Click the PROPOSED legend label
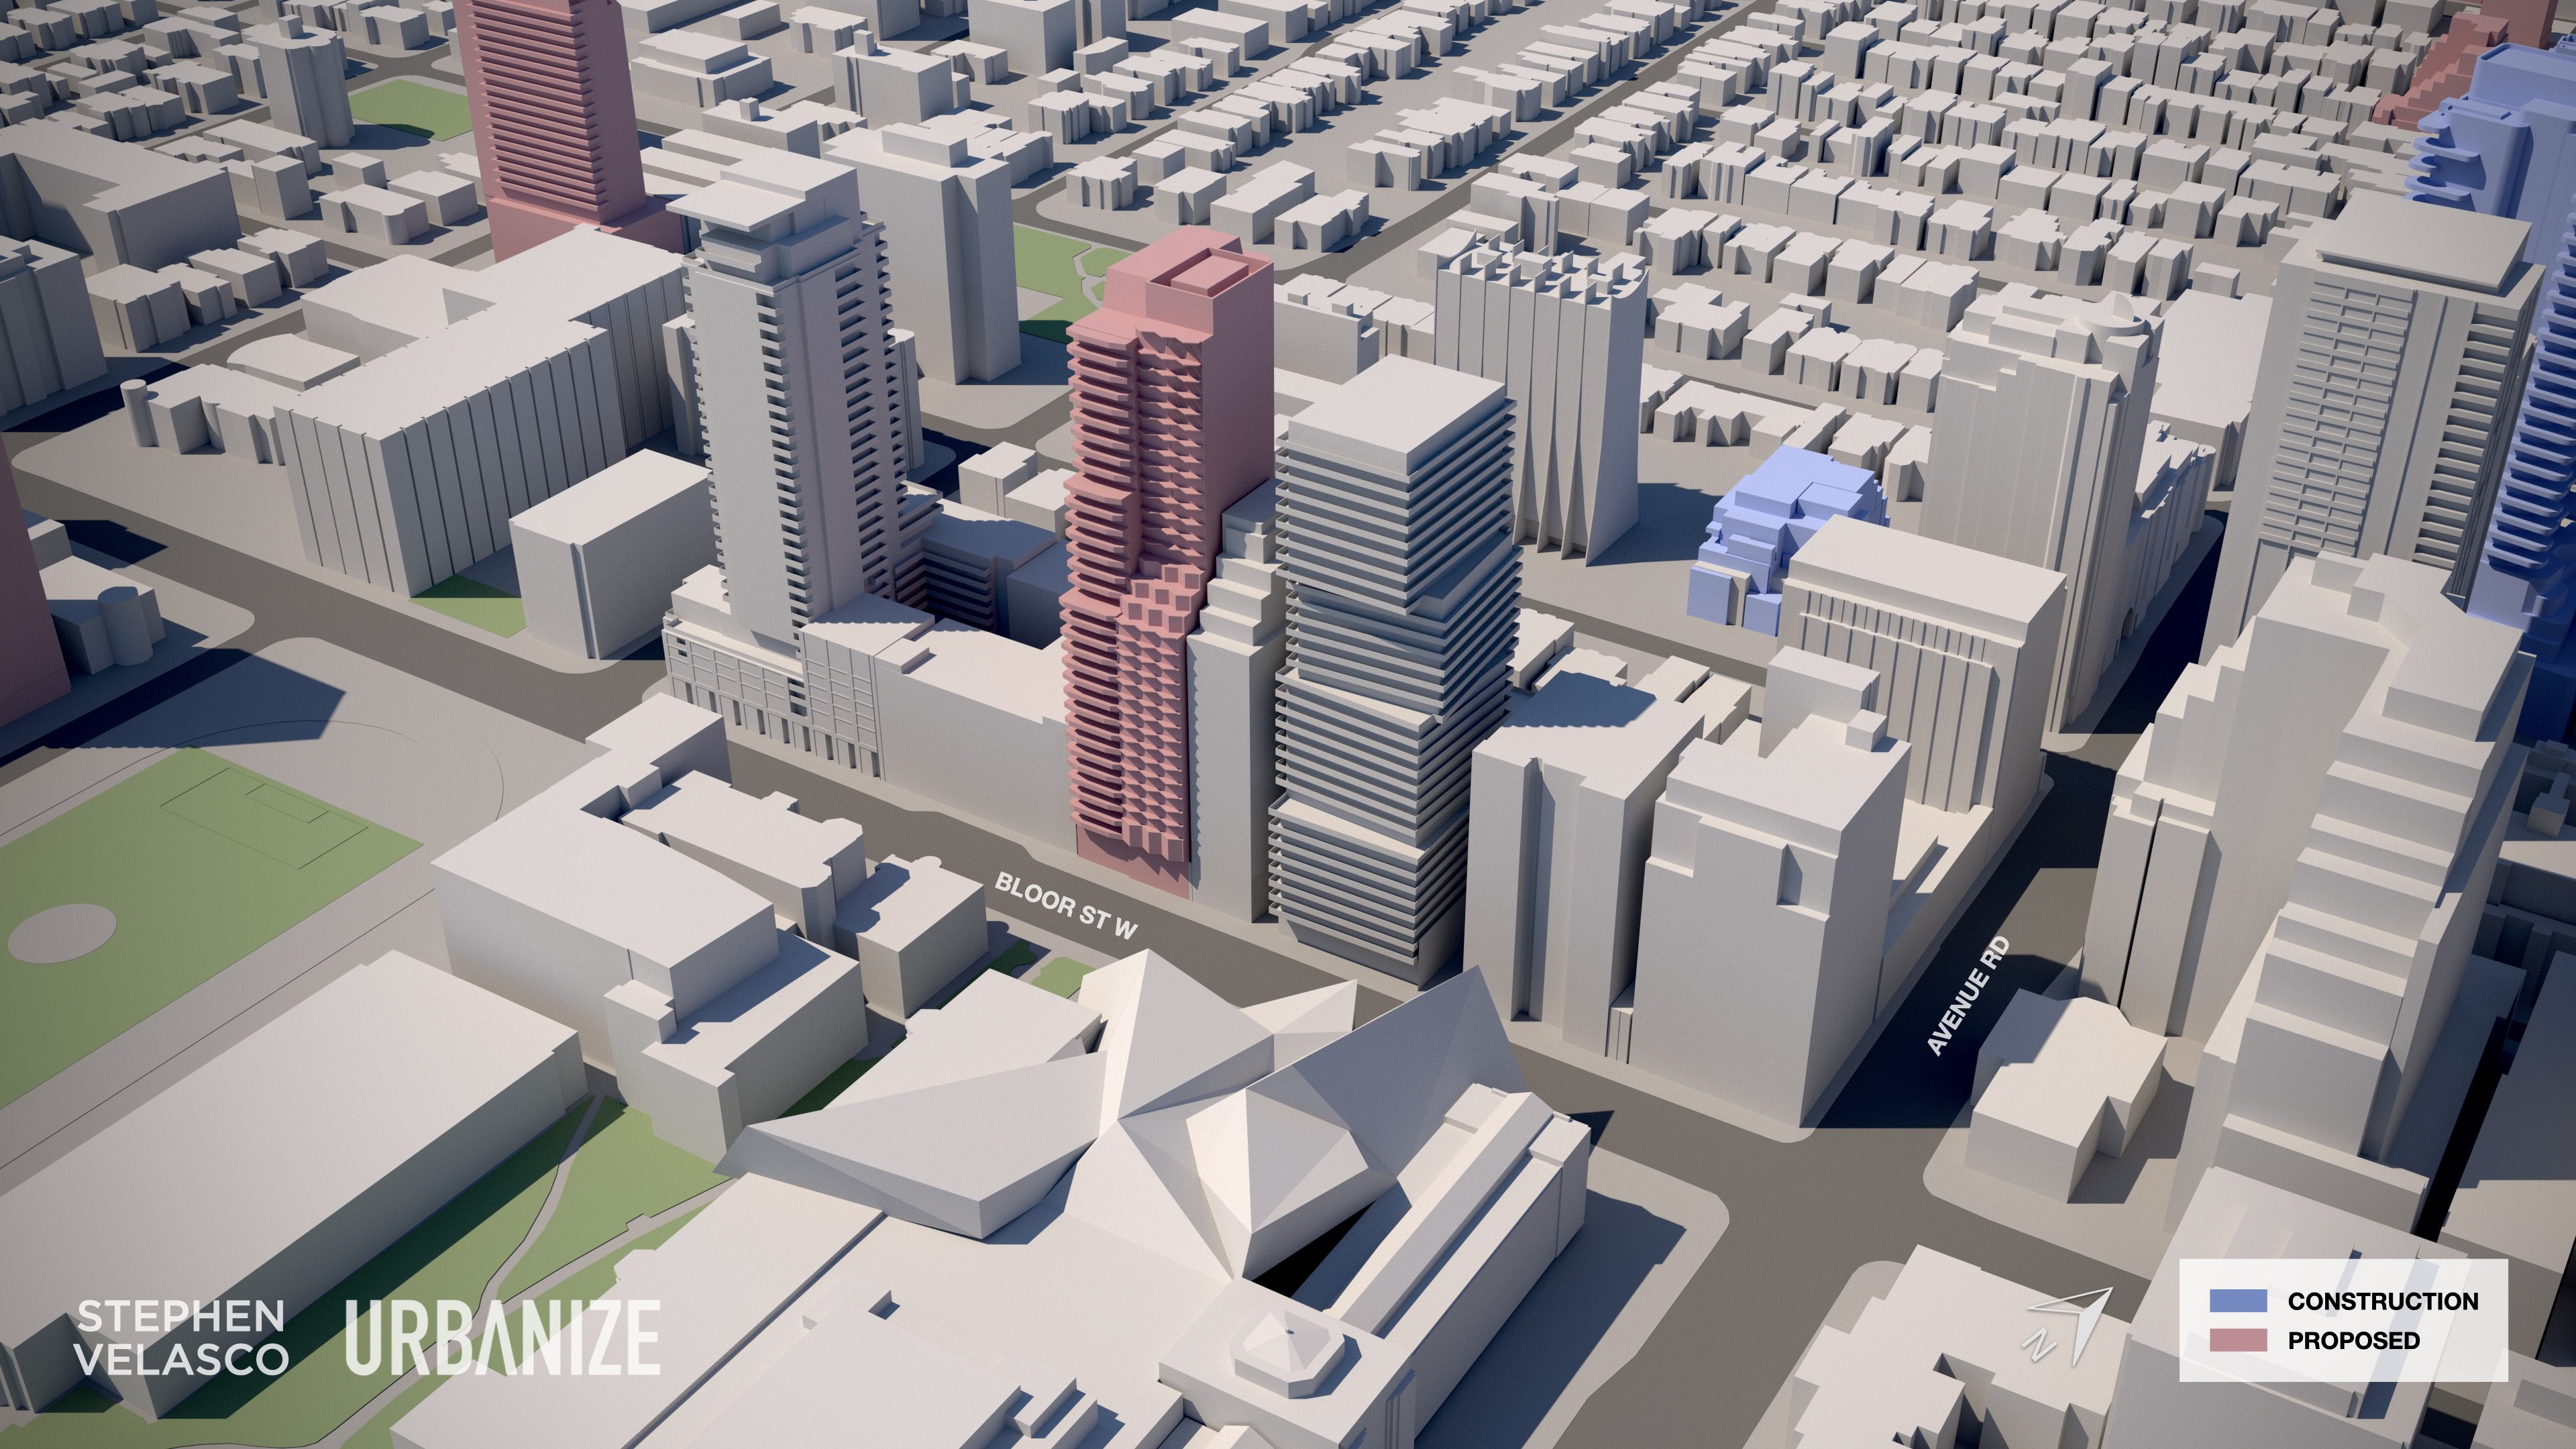2576x1449 pixels. [x=2354, y=1341]
